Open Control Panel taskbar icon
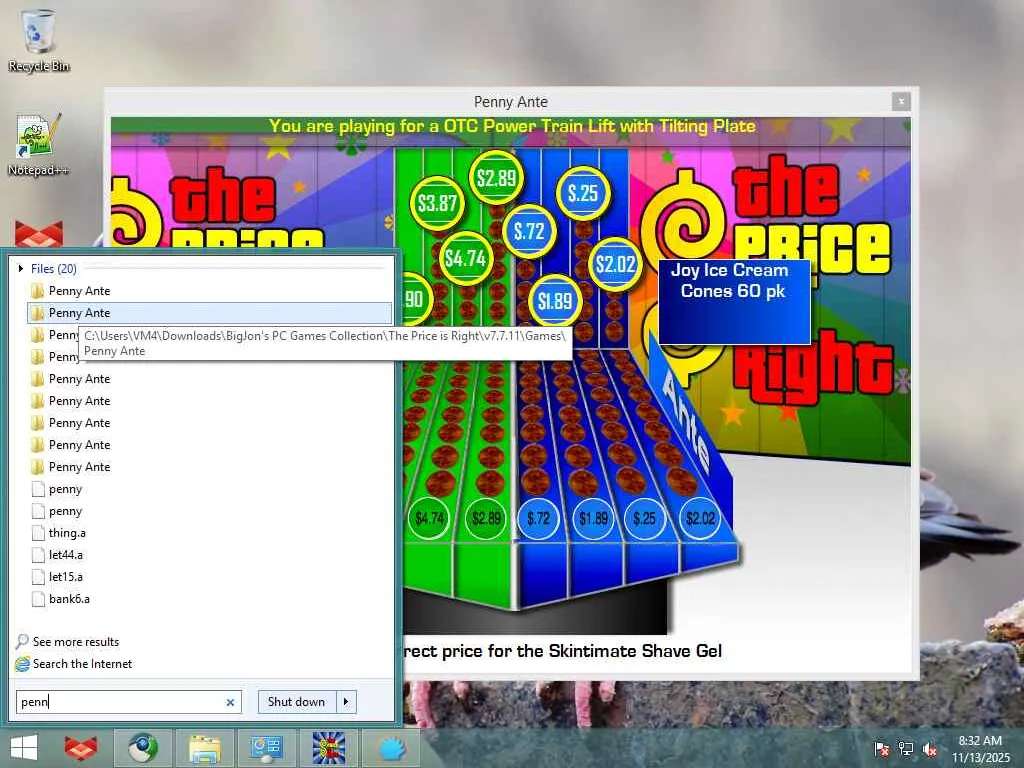Viewport: 1024px width, 768px height. [266, 748]
